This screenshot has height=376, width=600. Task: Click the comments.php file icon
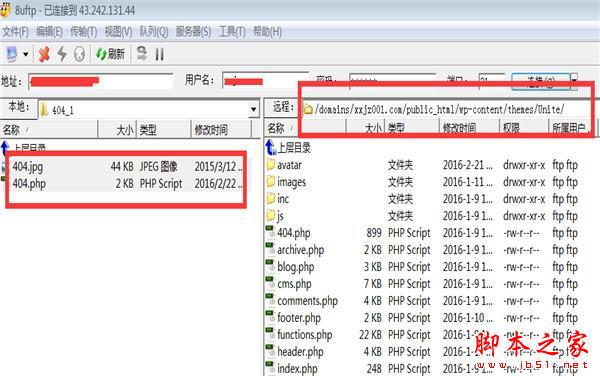pyautogui.click(x=271, y=299)
